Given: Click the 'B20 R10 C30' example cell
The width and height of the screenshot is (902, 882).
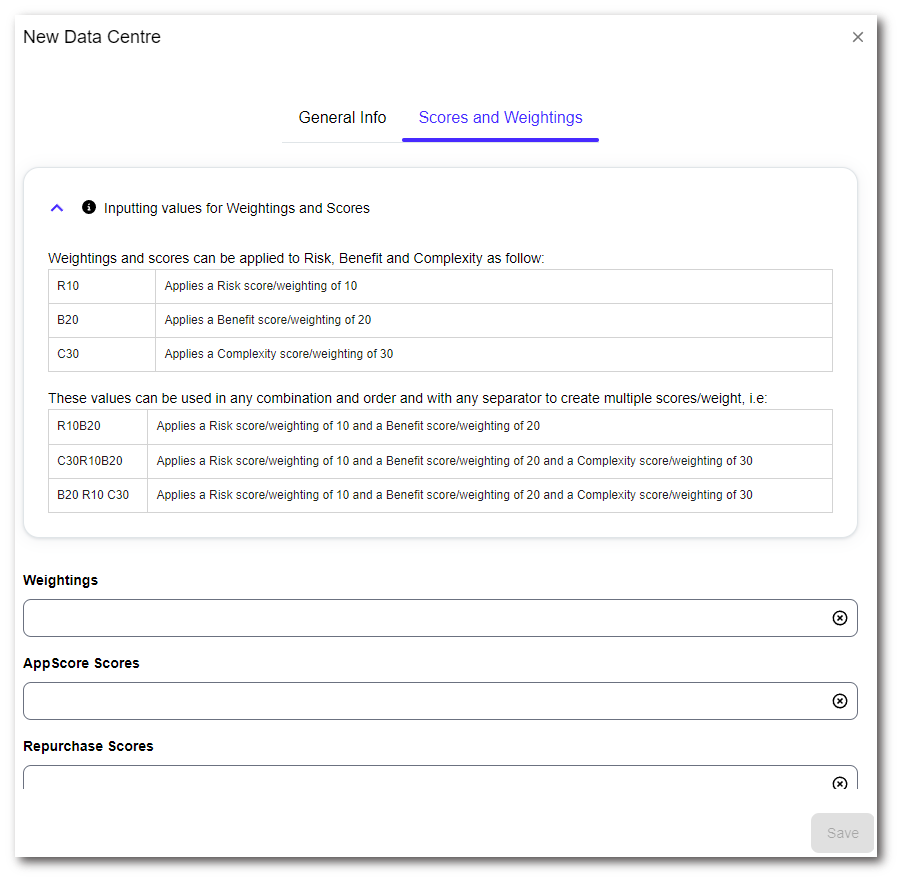Looking at the screenshot, I should coord(93,495).
